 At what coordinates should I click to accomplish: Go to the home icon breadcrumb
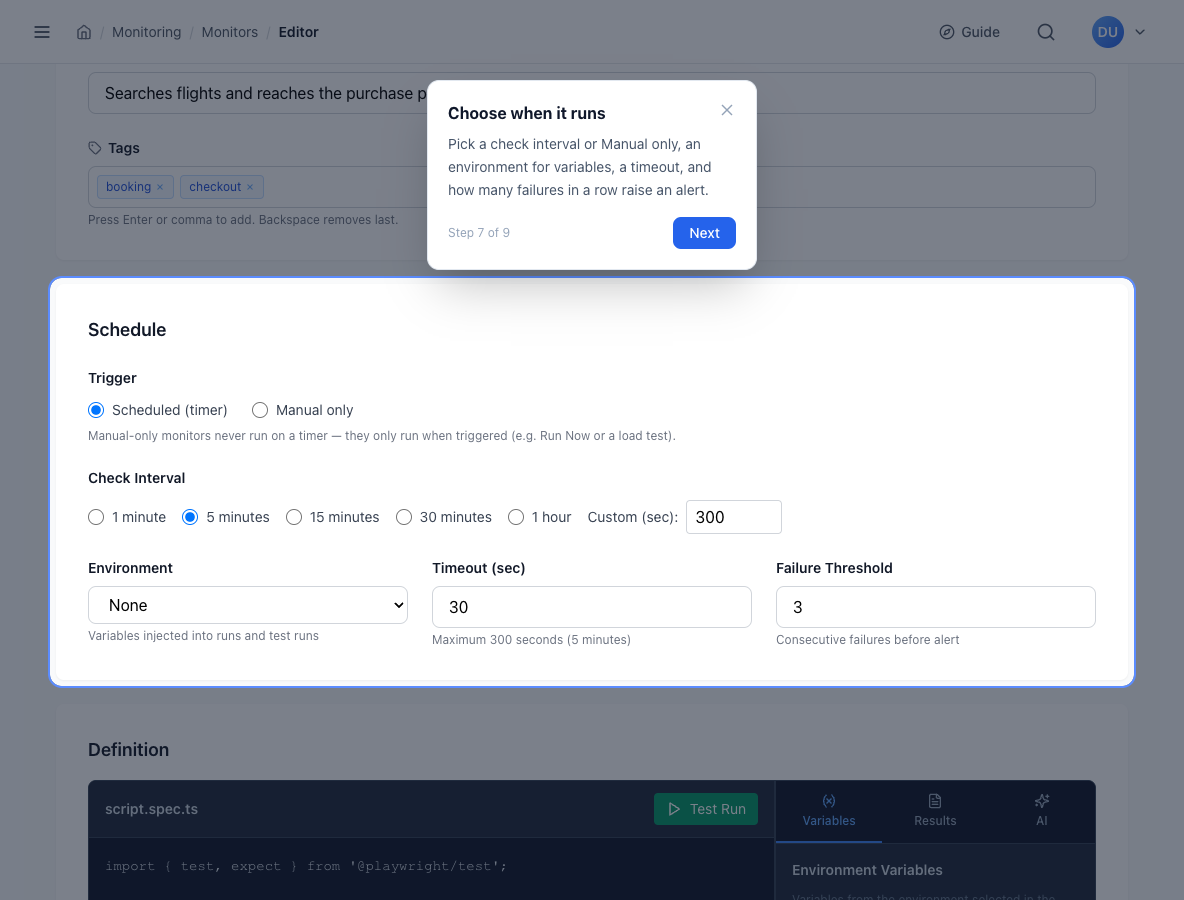[x=84, y=32]
